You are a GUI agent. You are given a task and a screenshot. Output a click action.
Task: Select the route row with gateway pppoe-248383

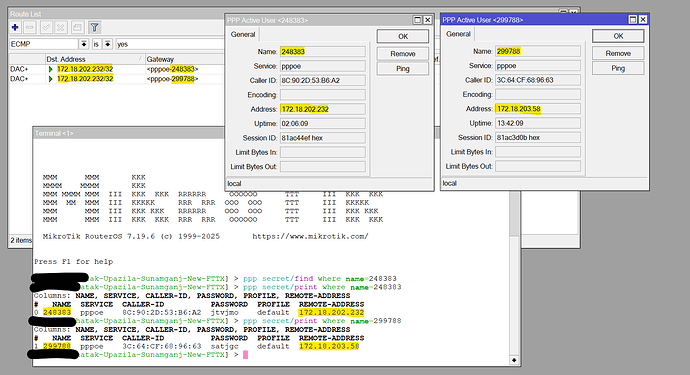pyautogui.click(x=117, y=69)
